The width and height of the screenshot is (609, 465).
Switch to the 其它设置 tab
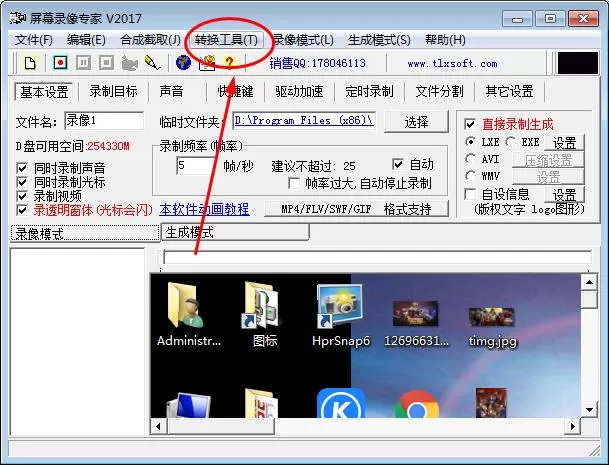pos(509,92)
